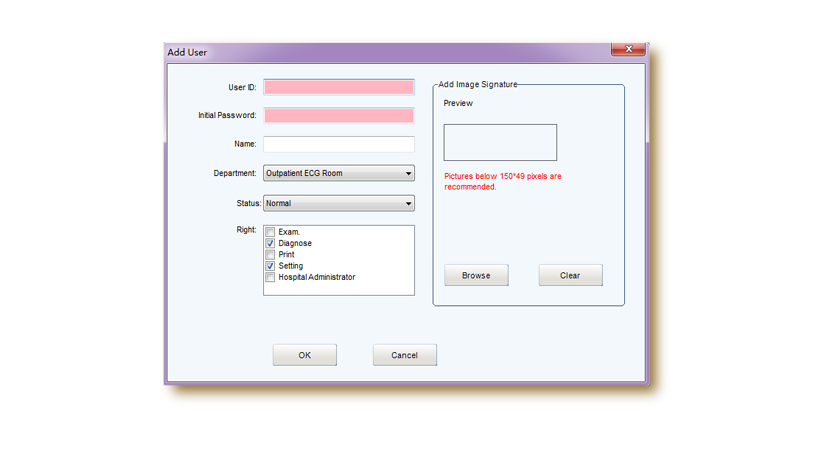The image size is (813, 454).
Task: Enable the Exam. right checkbox
Action: (x=270, y=233)
